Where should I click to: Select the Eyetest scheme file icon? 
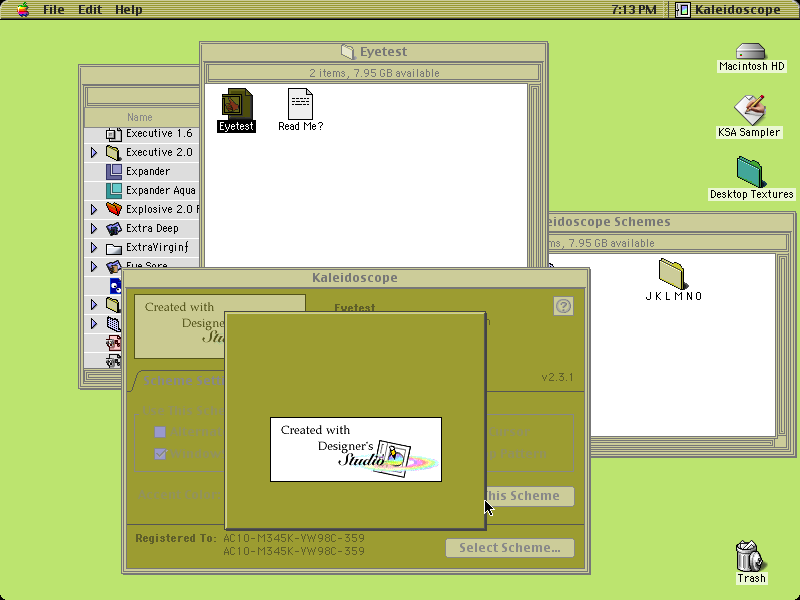tap(237, 104)
